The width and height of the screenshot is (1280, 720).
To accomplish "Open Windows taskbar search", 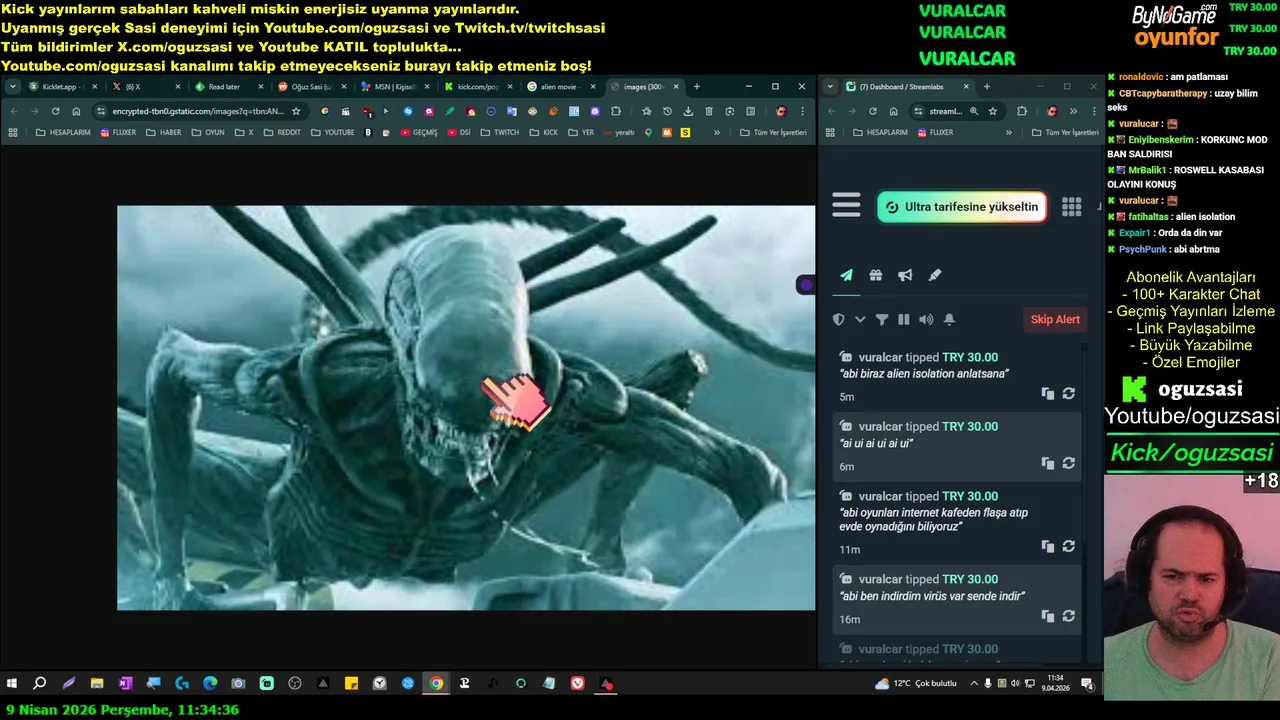I will 40,683.
